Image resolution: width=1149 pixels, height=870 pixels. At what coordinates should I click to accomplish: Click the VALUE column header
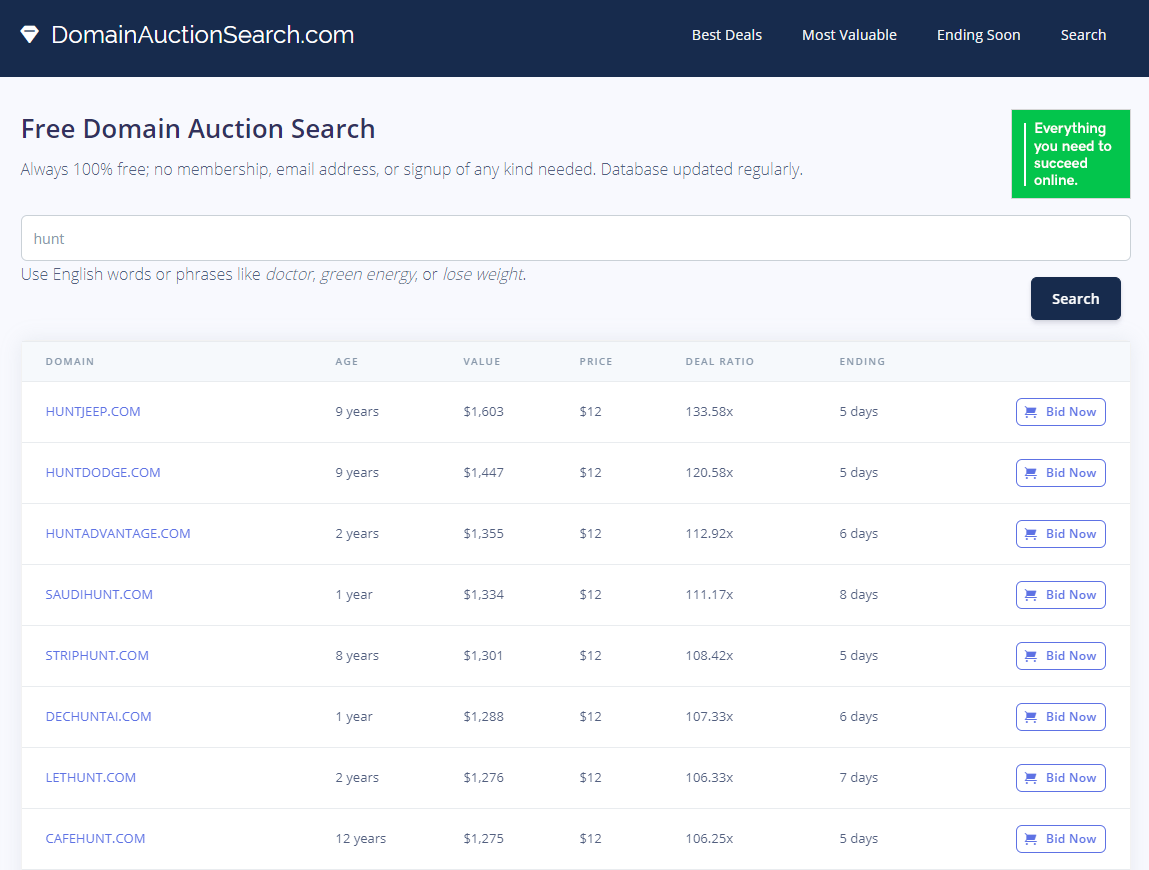481,361
